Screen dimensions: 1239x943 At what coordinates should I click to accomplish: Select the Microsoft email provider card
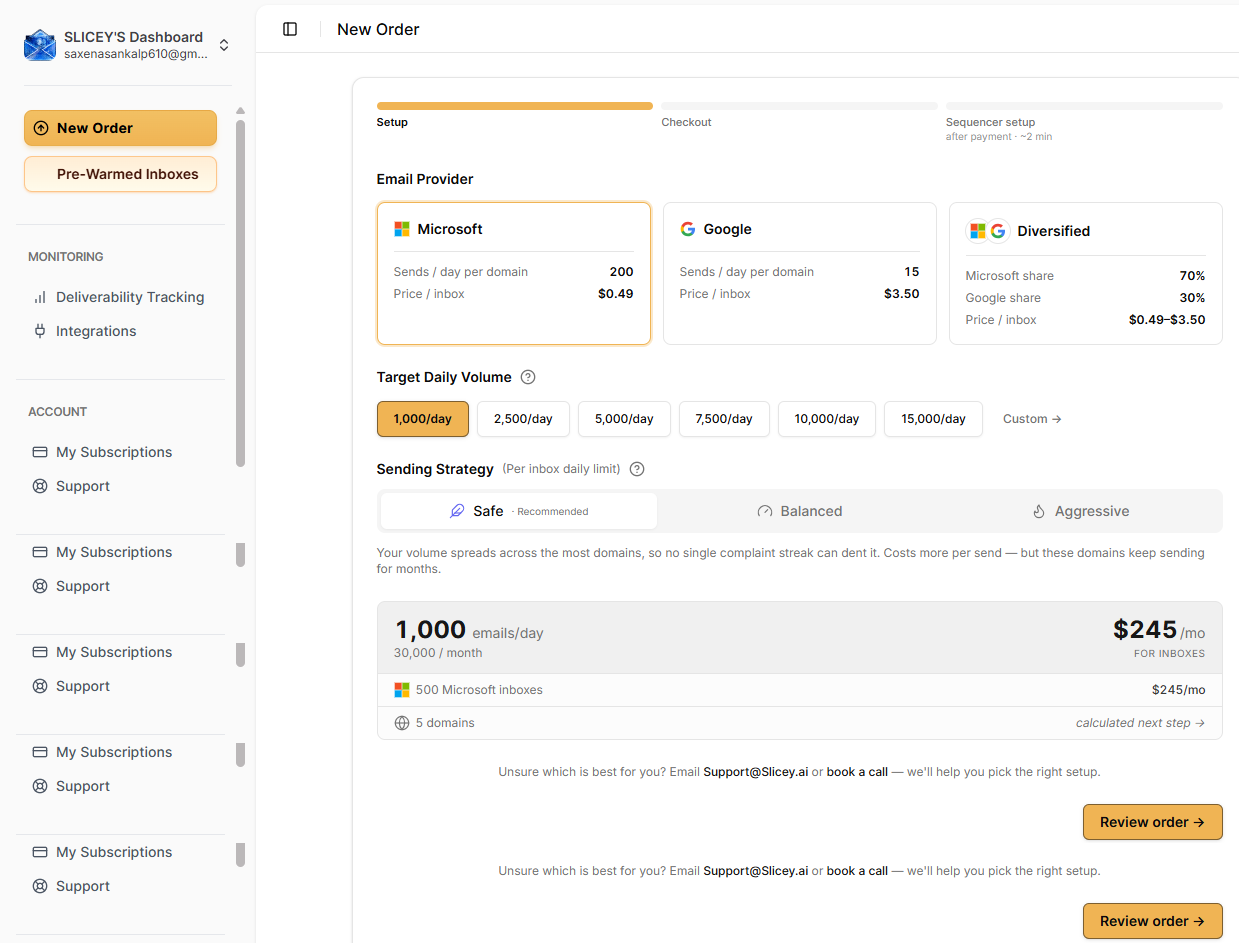(x=514, y=274)
